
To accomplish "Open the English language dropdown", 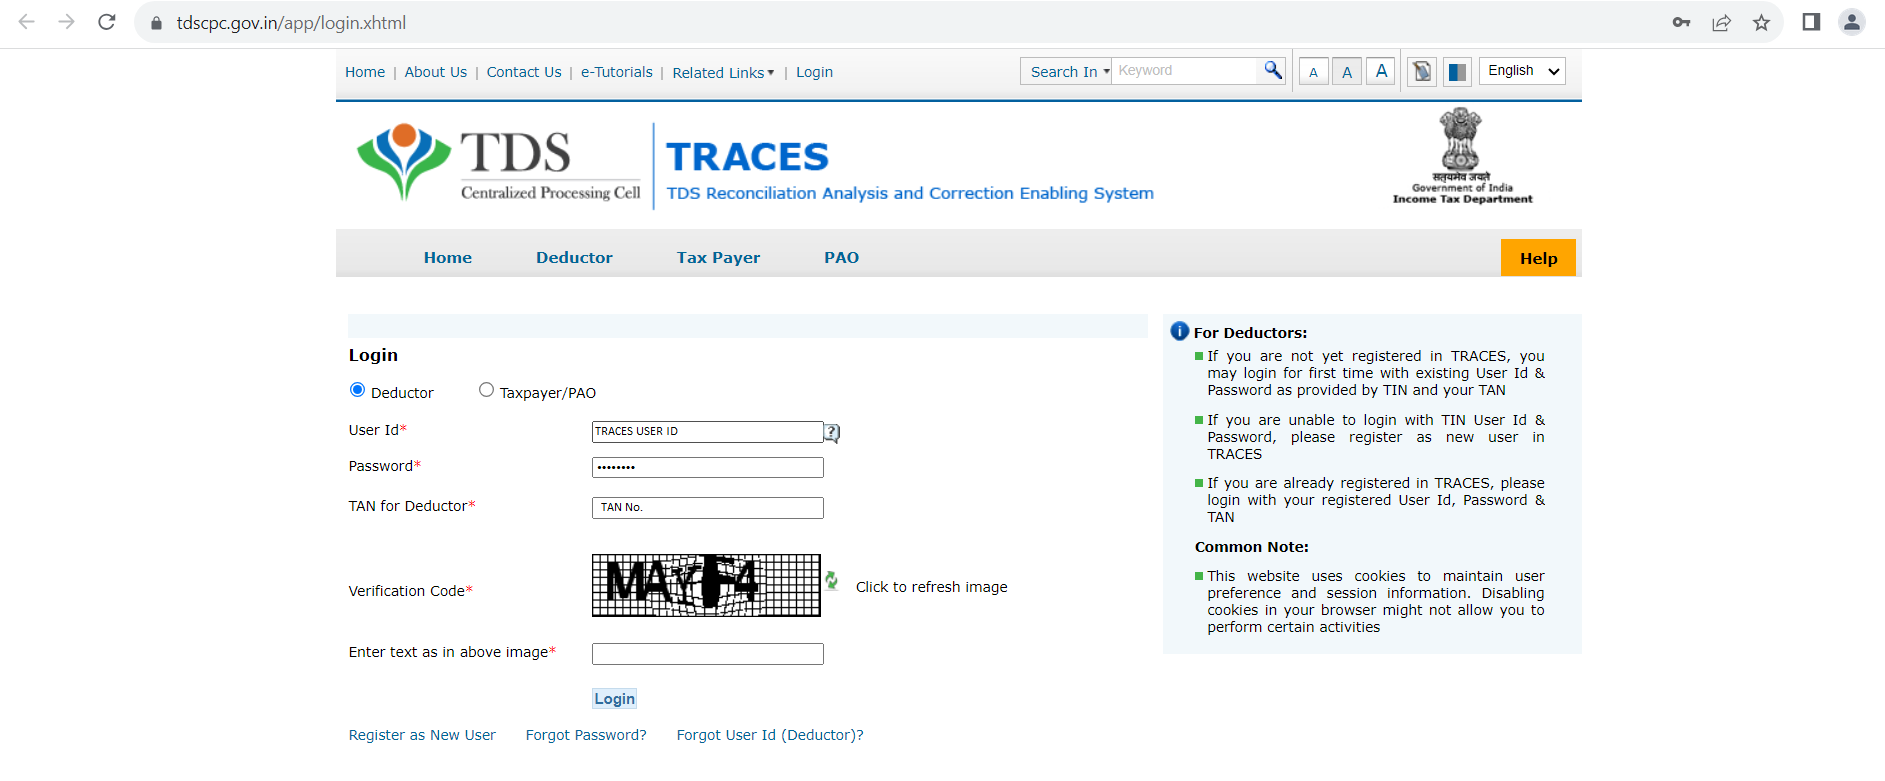I will pos(1522,71).
